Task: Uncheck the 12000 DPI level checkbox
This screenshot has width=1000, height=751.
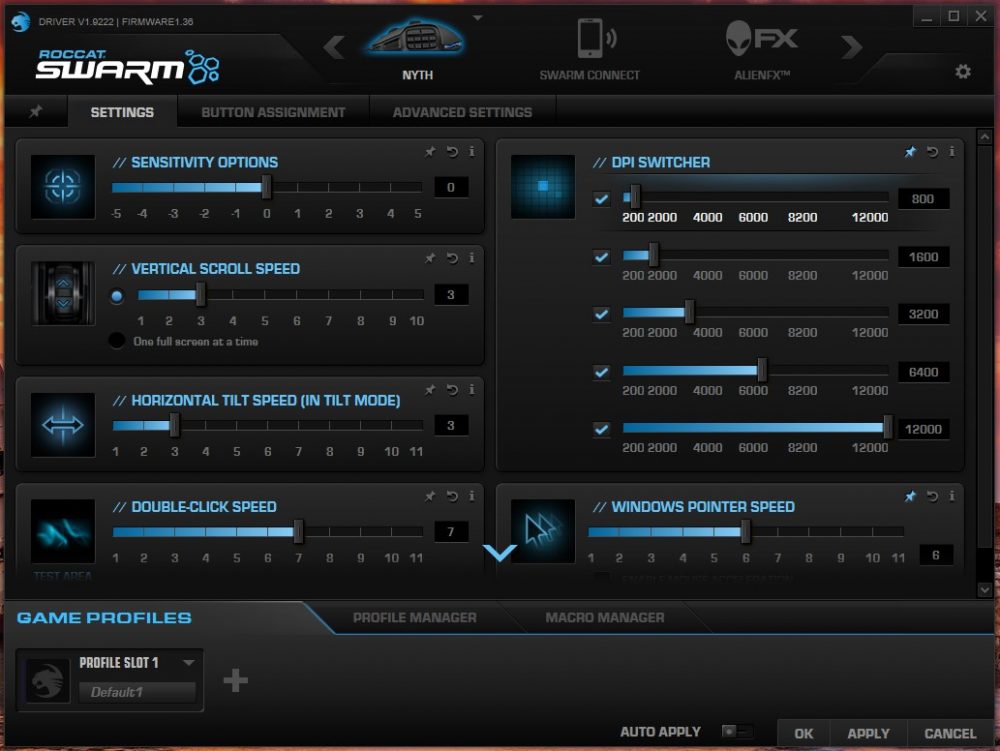Action: pyautogui.click(x=601, y=429)
